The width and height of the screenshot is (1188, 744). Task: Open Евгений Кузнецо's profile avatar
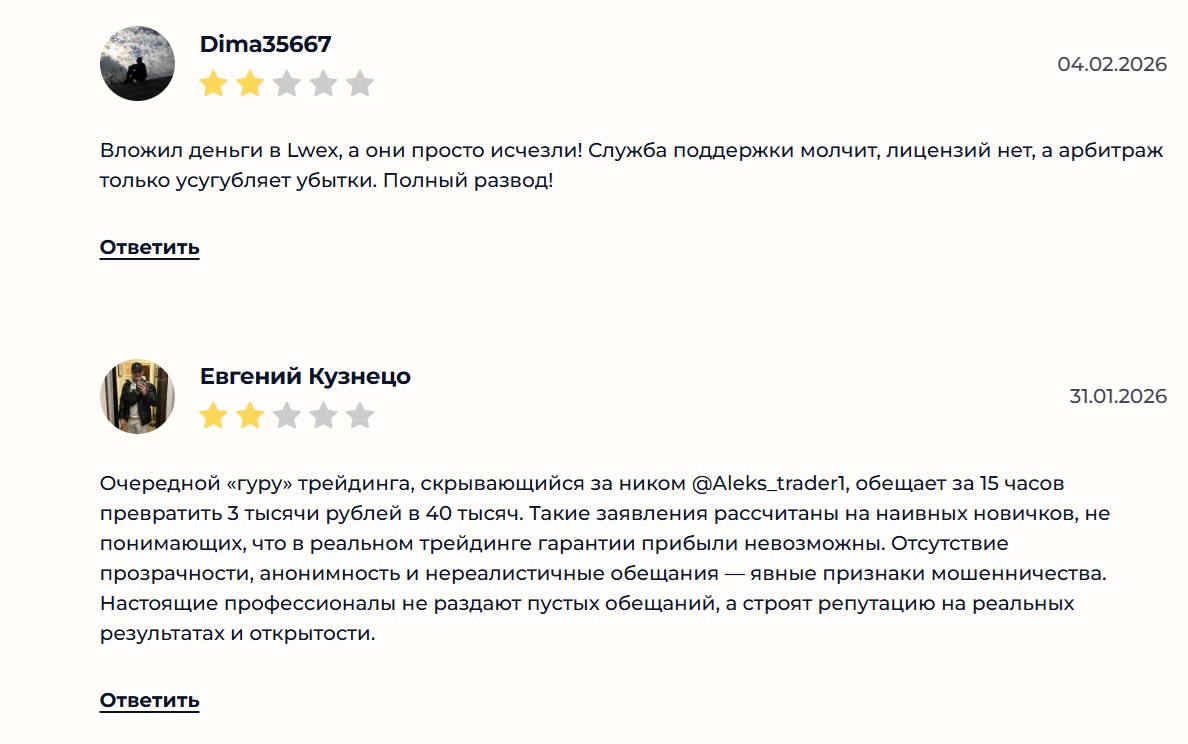137,396
